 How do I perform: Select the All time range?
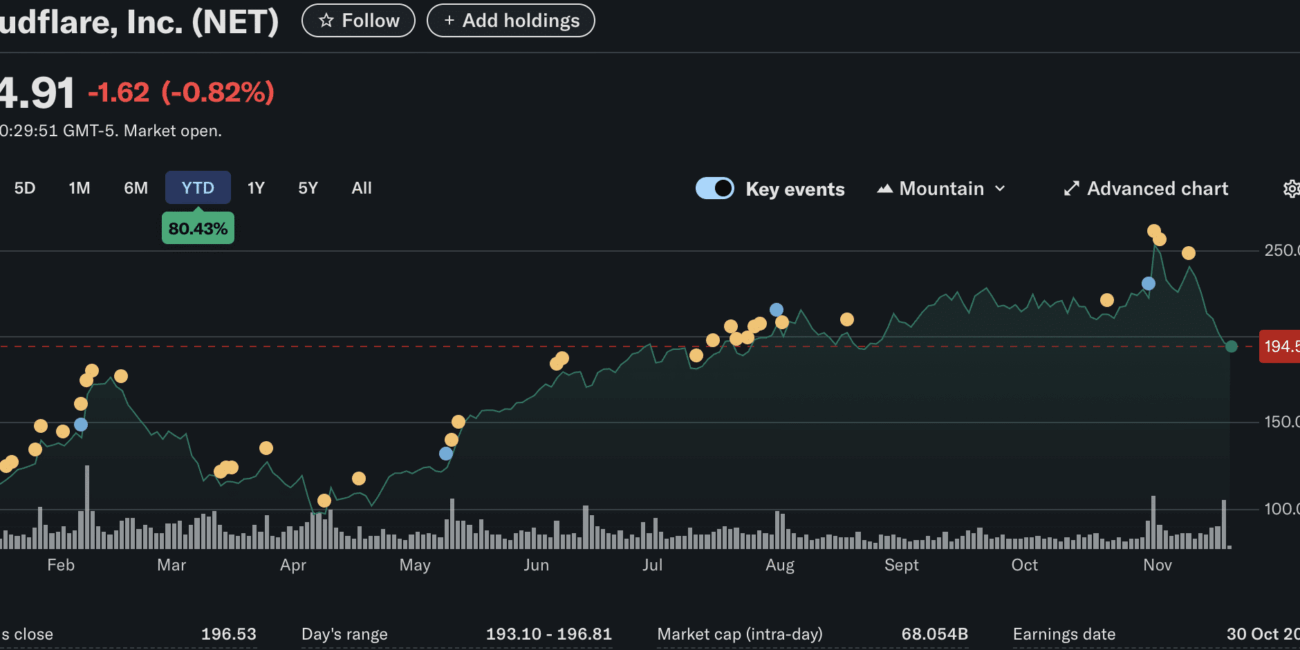pos(362,188)
